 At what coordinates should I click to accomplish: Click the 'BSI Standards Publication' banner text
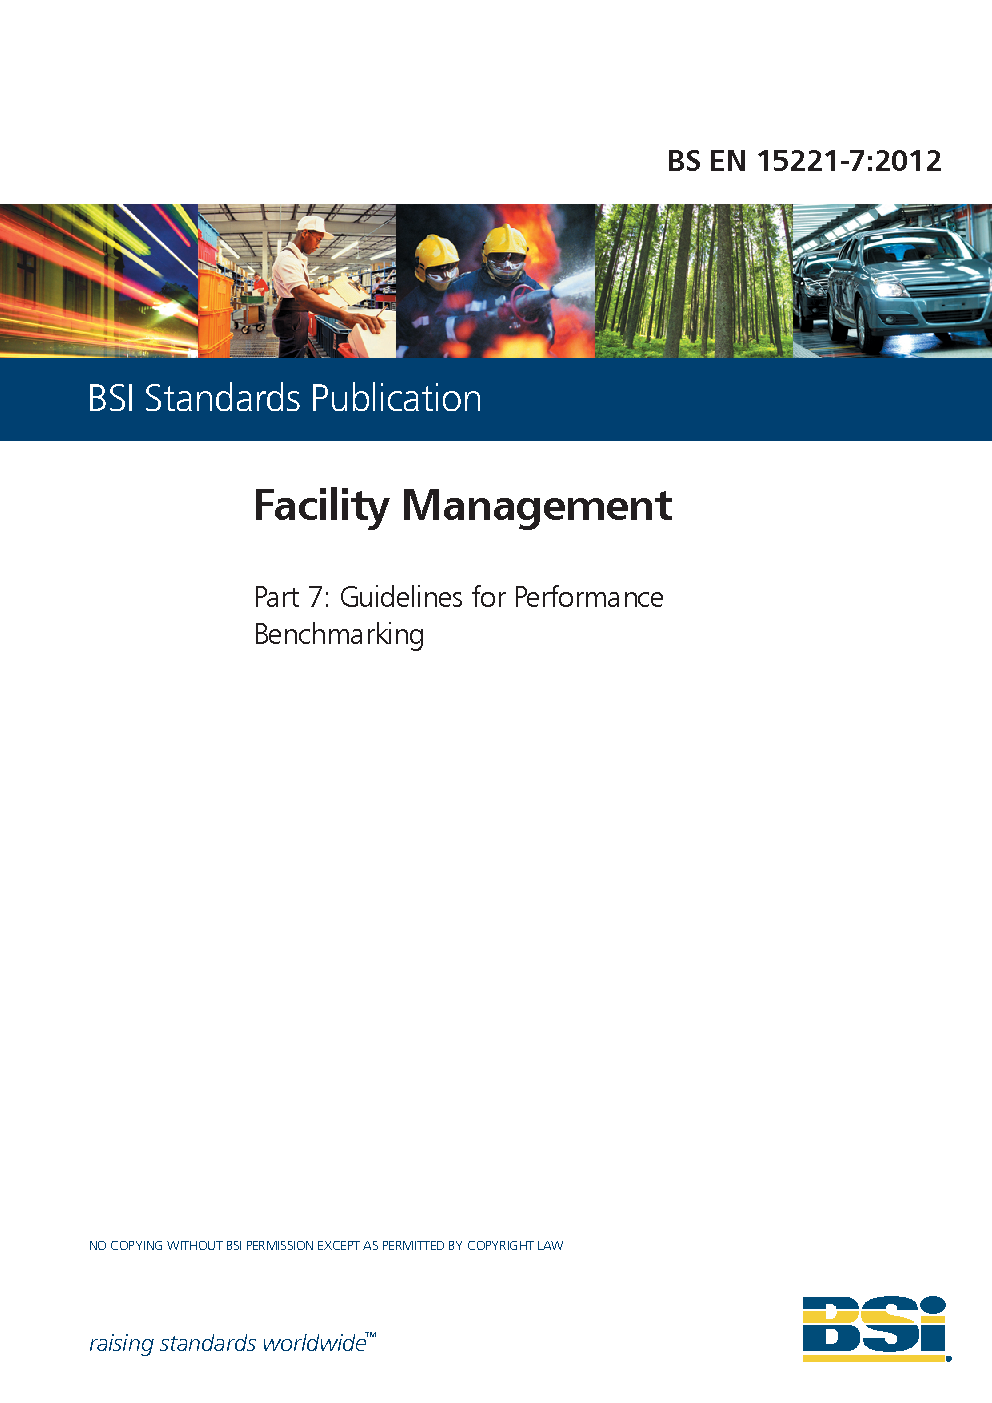coord(285,399)
